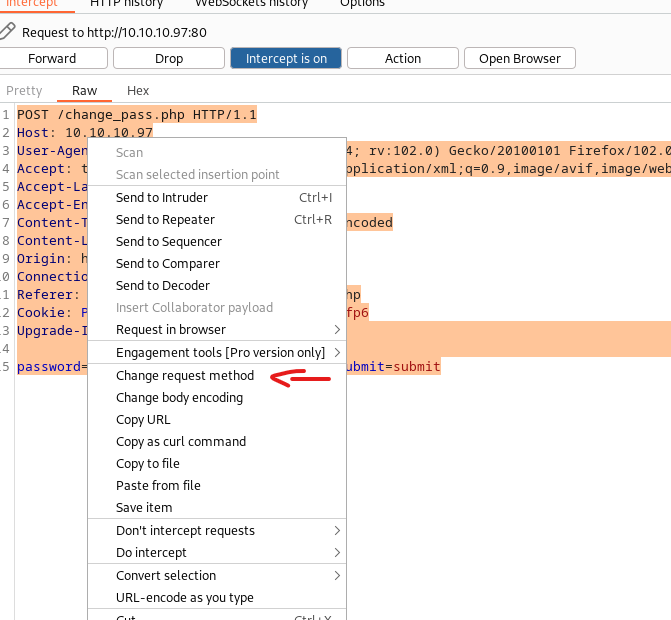Choose Send to Decoder
Image resolution: width=671 pixels, height=620 pixels.
[217, 285]
